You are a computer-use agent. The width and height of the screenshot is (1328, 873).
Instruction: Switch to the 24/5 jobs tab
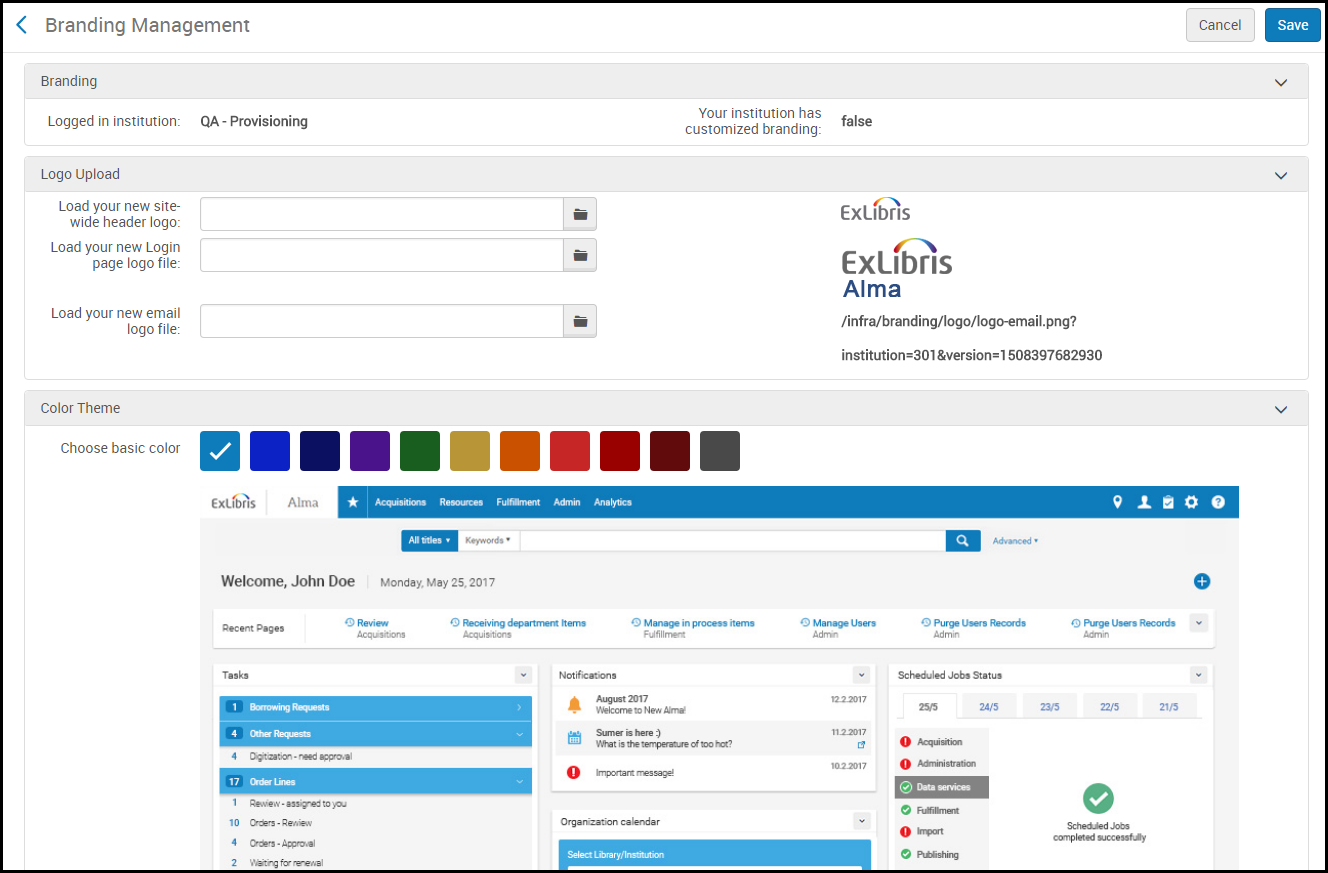(x=989, y=706)
